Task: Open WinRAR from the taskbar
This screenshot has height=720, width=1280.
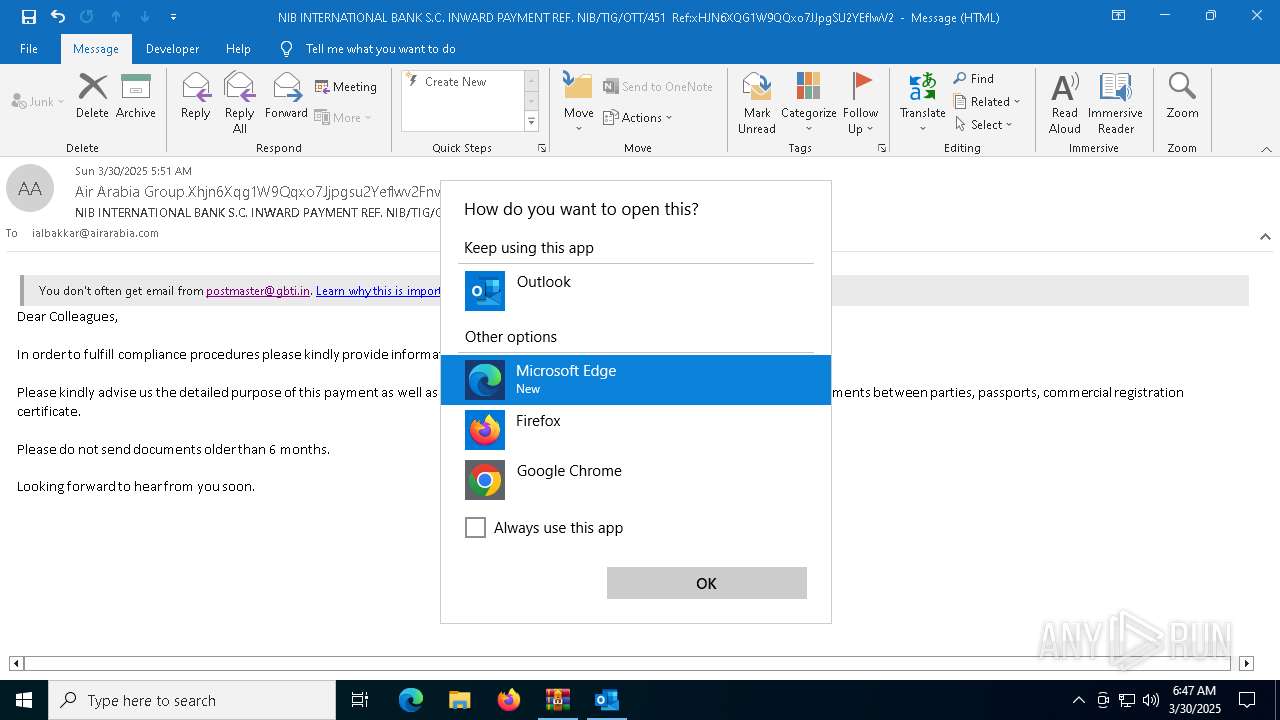Action: coord(557,700)
